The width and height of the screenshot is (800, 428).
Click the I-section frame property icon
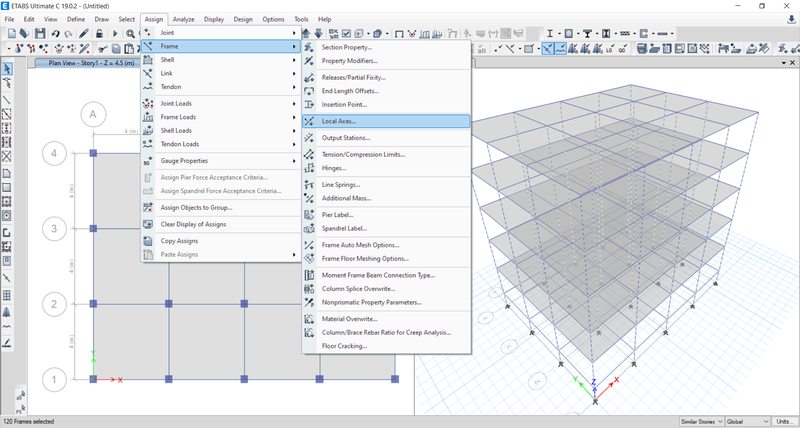pos(551,33)
